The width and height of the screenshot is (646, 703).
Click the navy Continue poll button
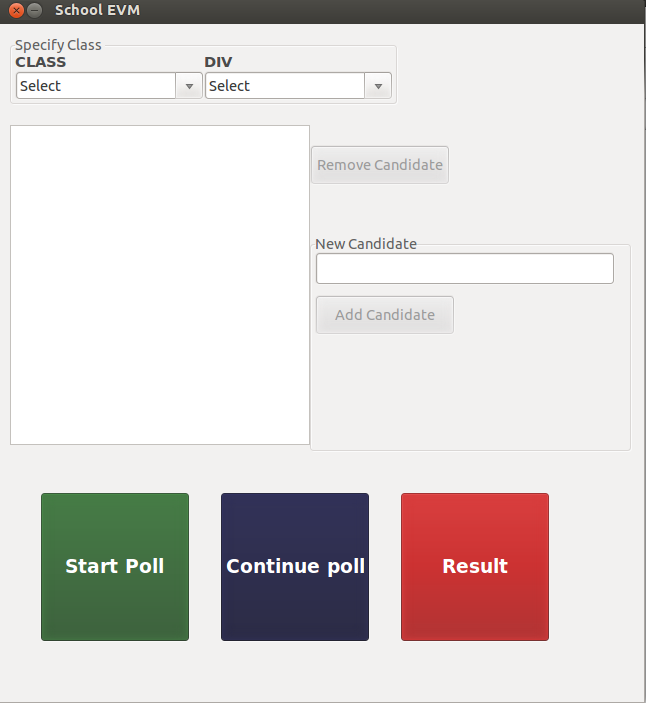[295, 566]
